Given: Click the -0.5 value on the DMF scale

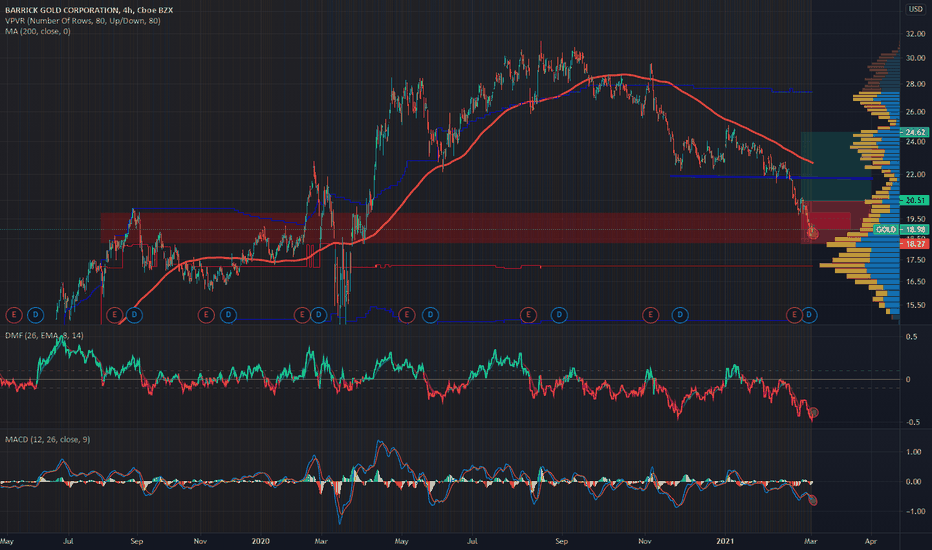Looking at the screenshot, I should click(912, 422).
